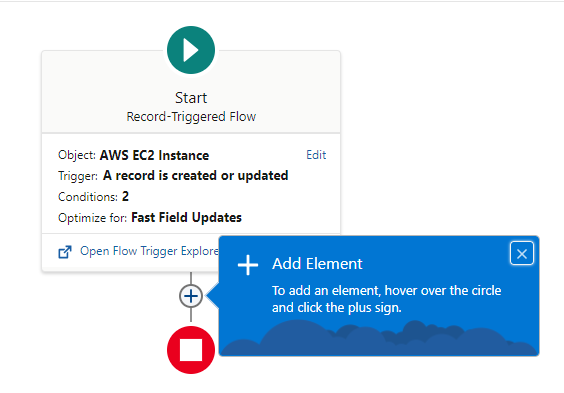Image resolution: width=564 pixels, height=393 pixels.
Task: Click the external link icon beside Flow Trigger Explorer
Action: coord(65,252)
